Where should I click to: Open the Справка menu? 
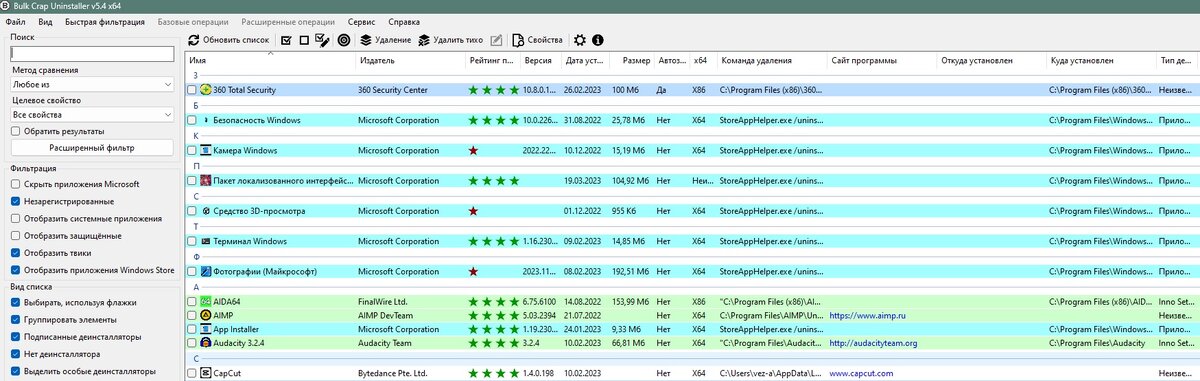pos(403,21)
